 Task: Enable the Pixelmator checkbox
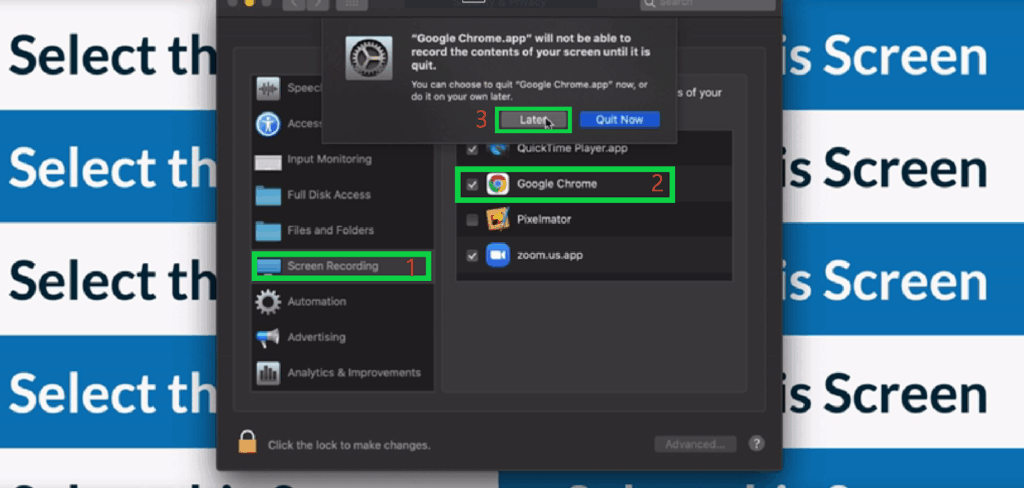[472, 219]
